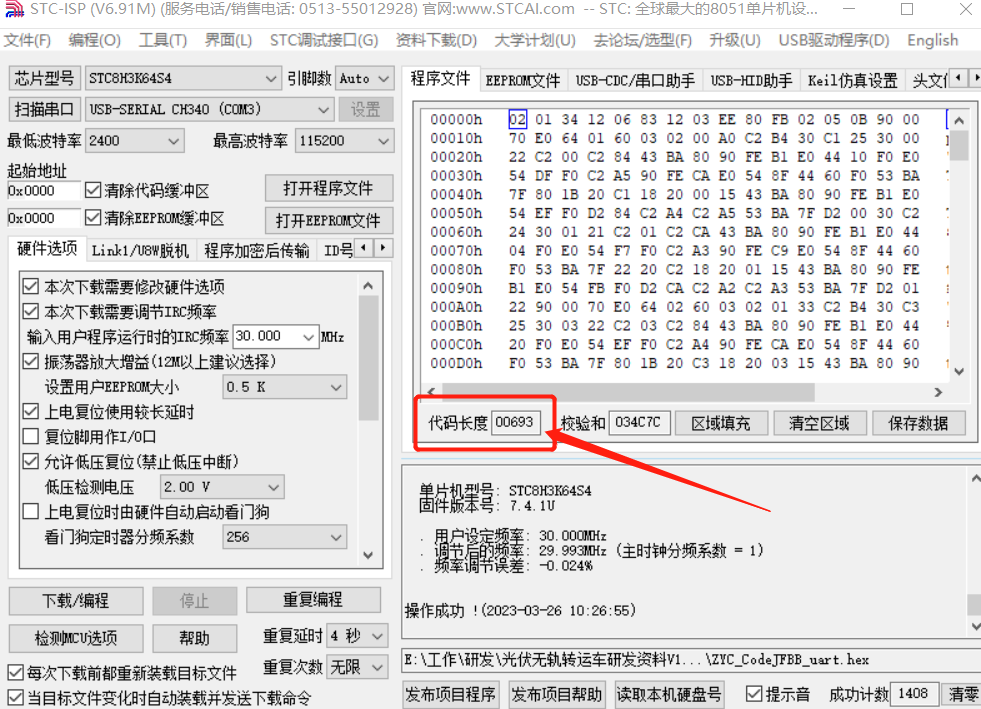The image size is (981, 709).
Task: Toggle 提示音 checkbox
Action: [x=754, y=693]
